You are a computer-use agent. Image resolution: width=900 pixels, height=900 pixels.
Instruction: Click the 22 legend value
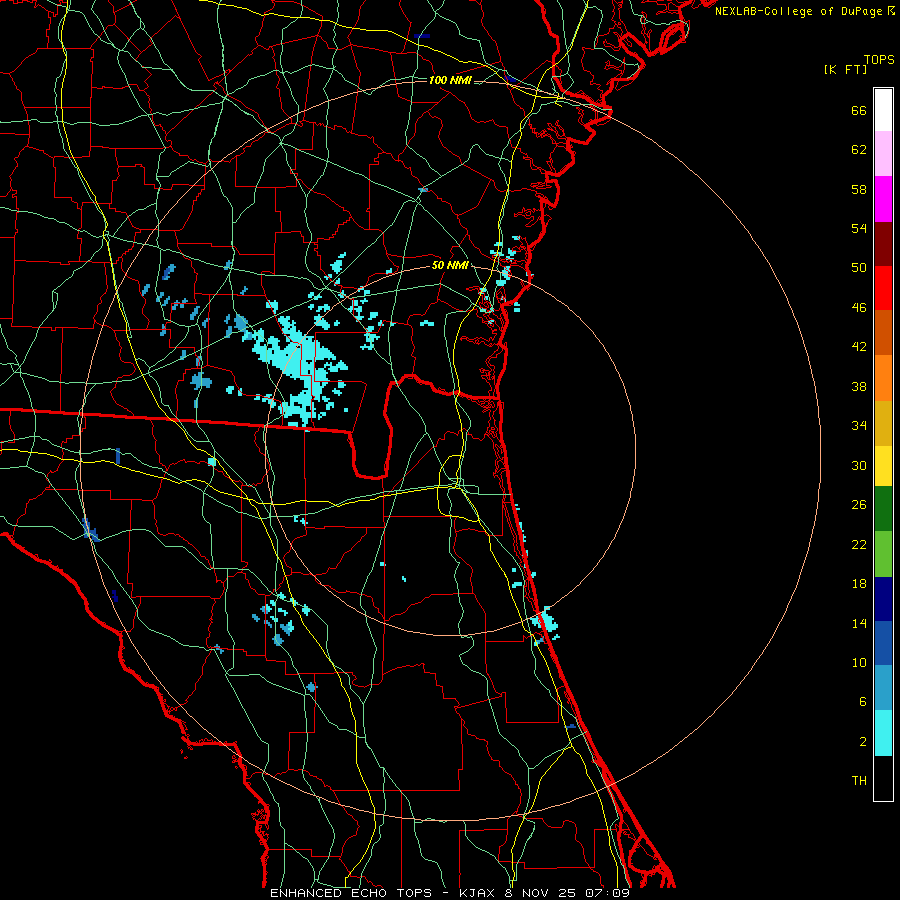click(x=859, y=544)
